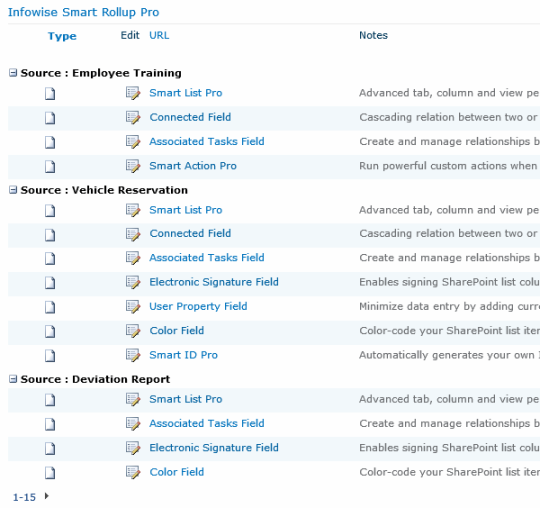This screenshot has height=508, width=540.
Task: Click edit icon for Connected Field under Employee Training
Action: [133, 117]
